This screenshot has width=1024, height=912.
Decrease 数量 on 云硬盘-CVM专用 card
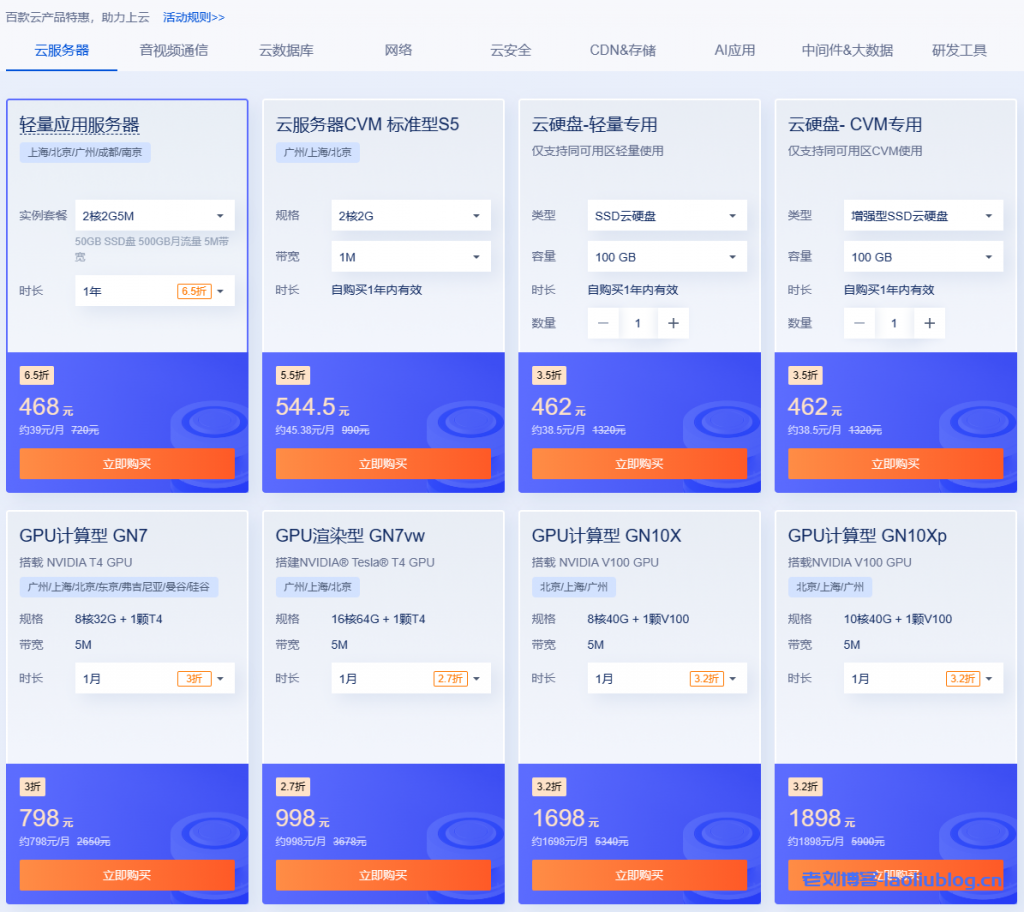click(859, 323)
